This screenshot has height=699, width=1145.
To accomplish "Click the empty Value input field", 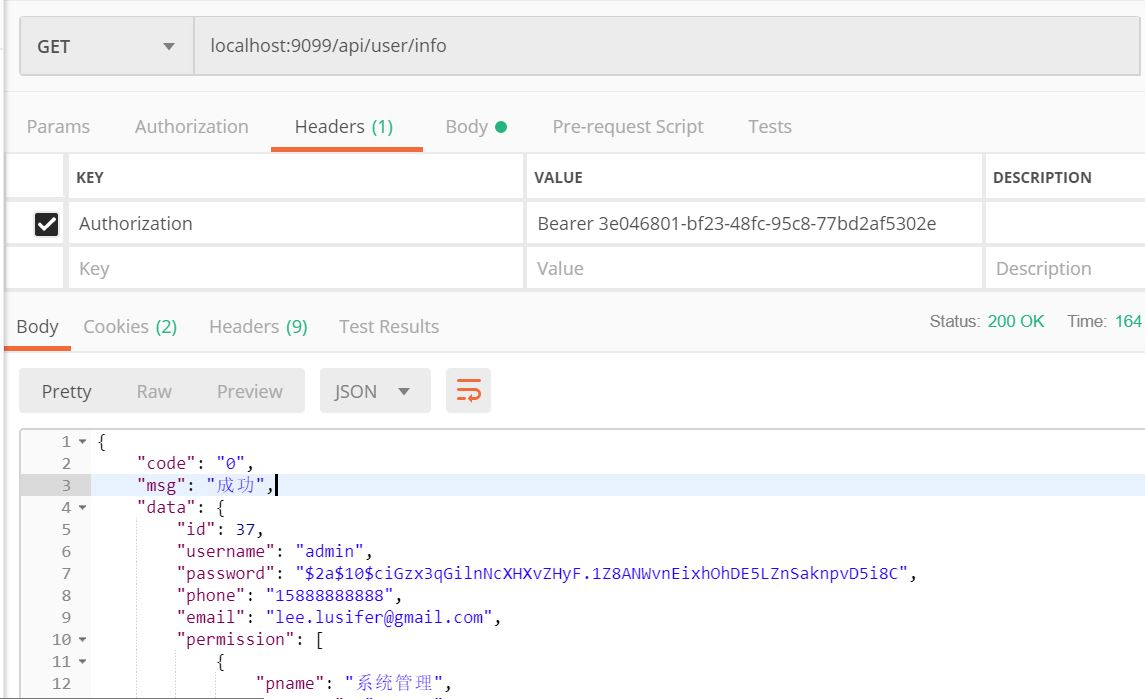I will point(754,268).
